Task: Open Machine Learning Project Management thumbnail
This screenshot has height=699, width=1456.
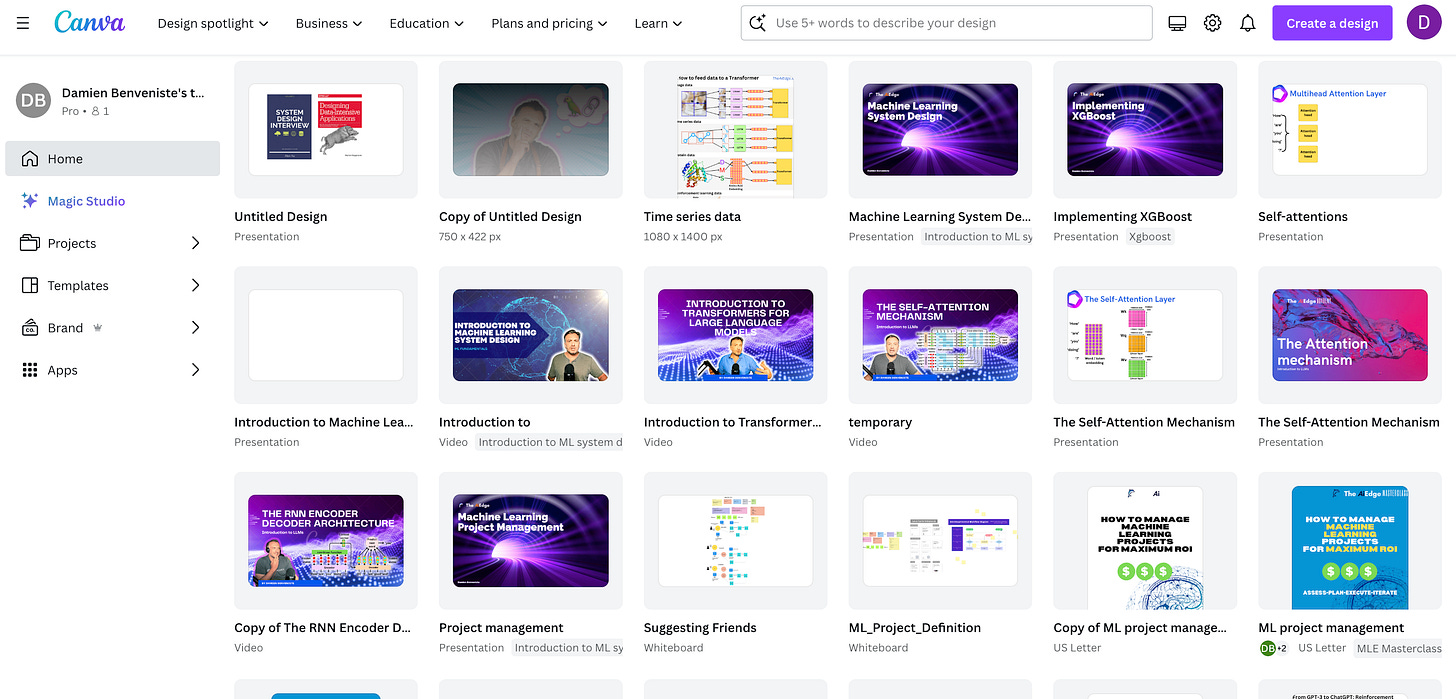Action: (530, 541)
